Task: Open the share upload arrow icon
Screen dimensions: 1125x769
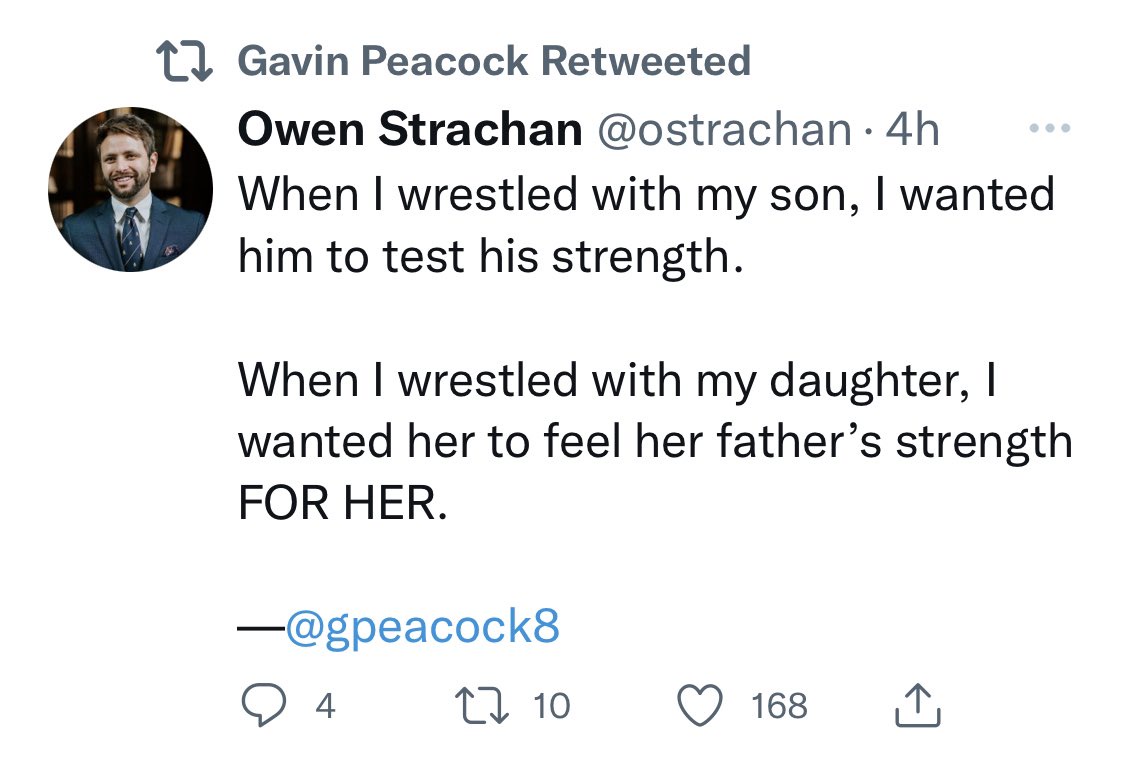Action: click(918, 705)
